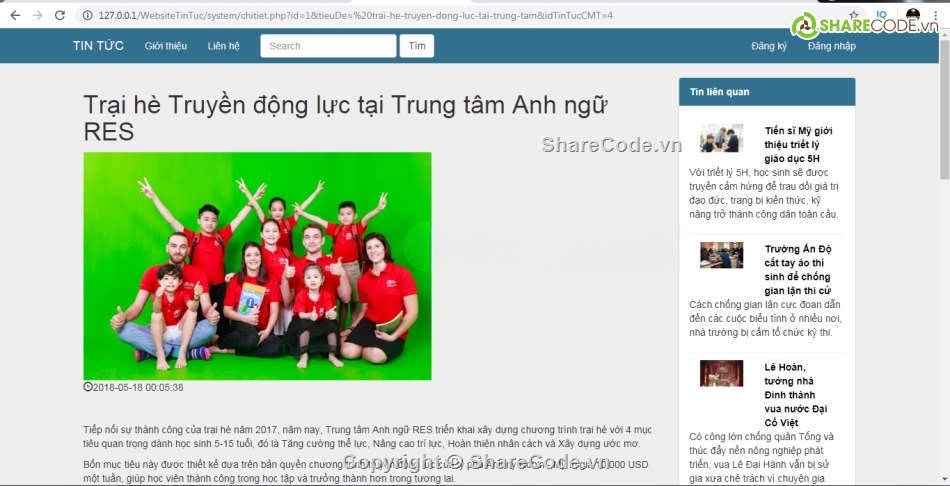Click the browser profile avatar icon
This screenshot has width=950, height=486.
tap(912, 15)
